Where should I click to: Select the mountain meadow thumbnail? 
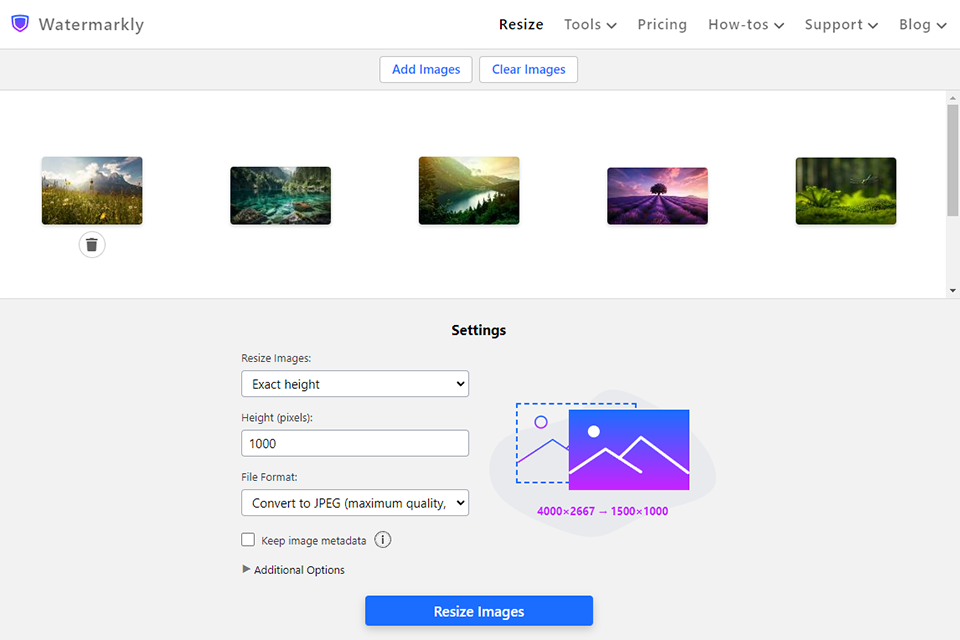pyautogui.click(x=92, y=190)
